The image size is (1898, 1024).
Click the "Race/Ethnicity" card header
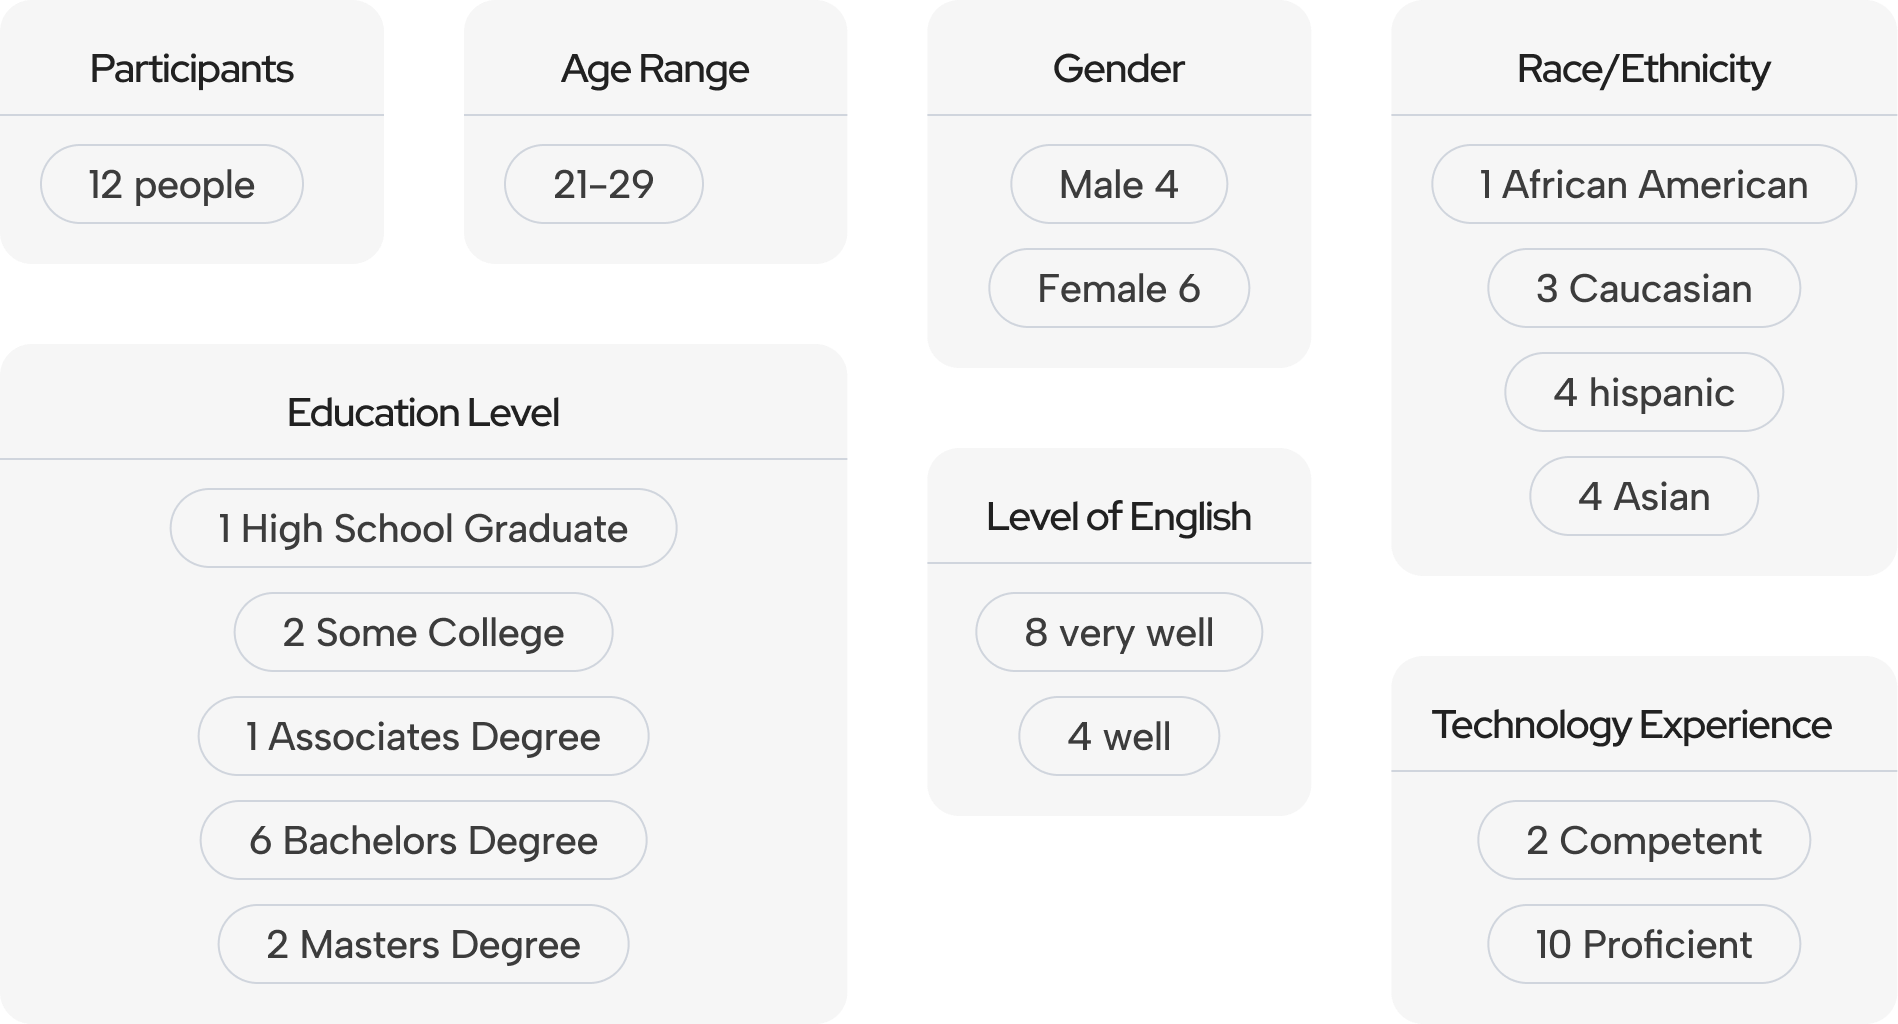click(x=1643, y=69)
